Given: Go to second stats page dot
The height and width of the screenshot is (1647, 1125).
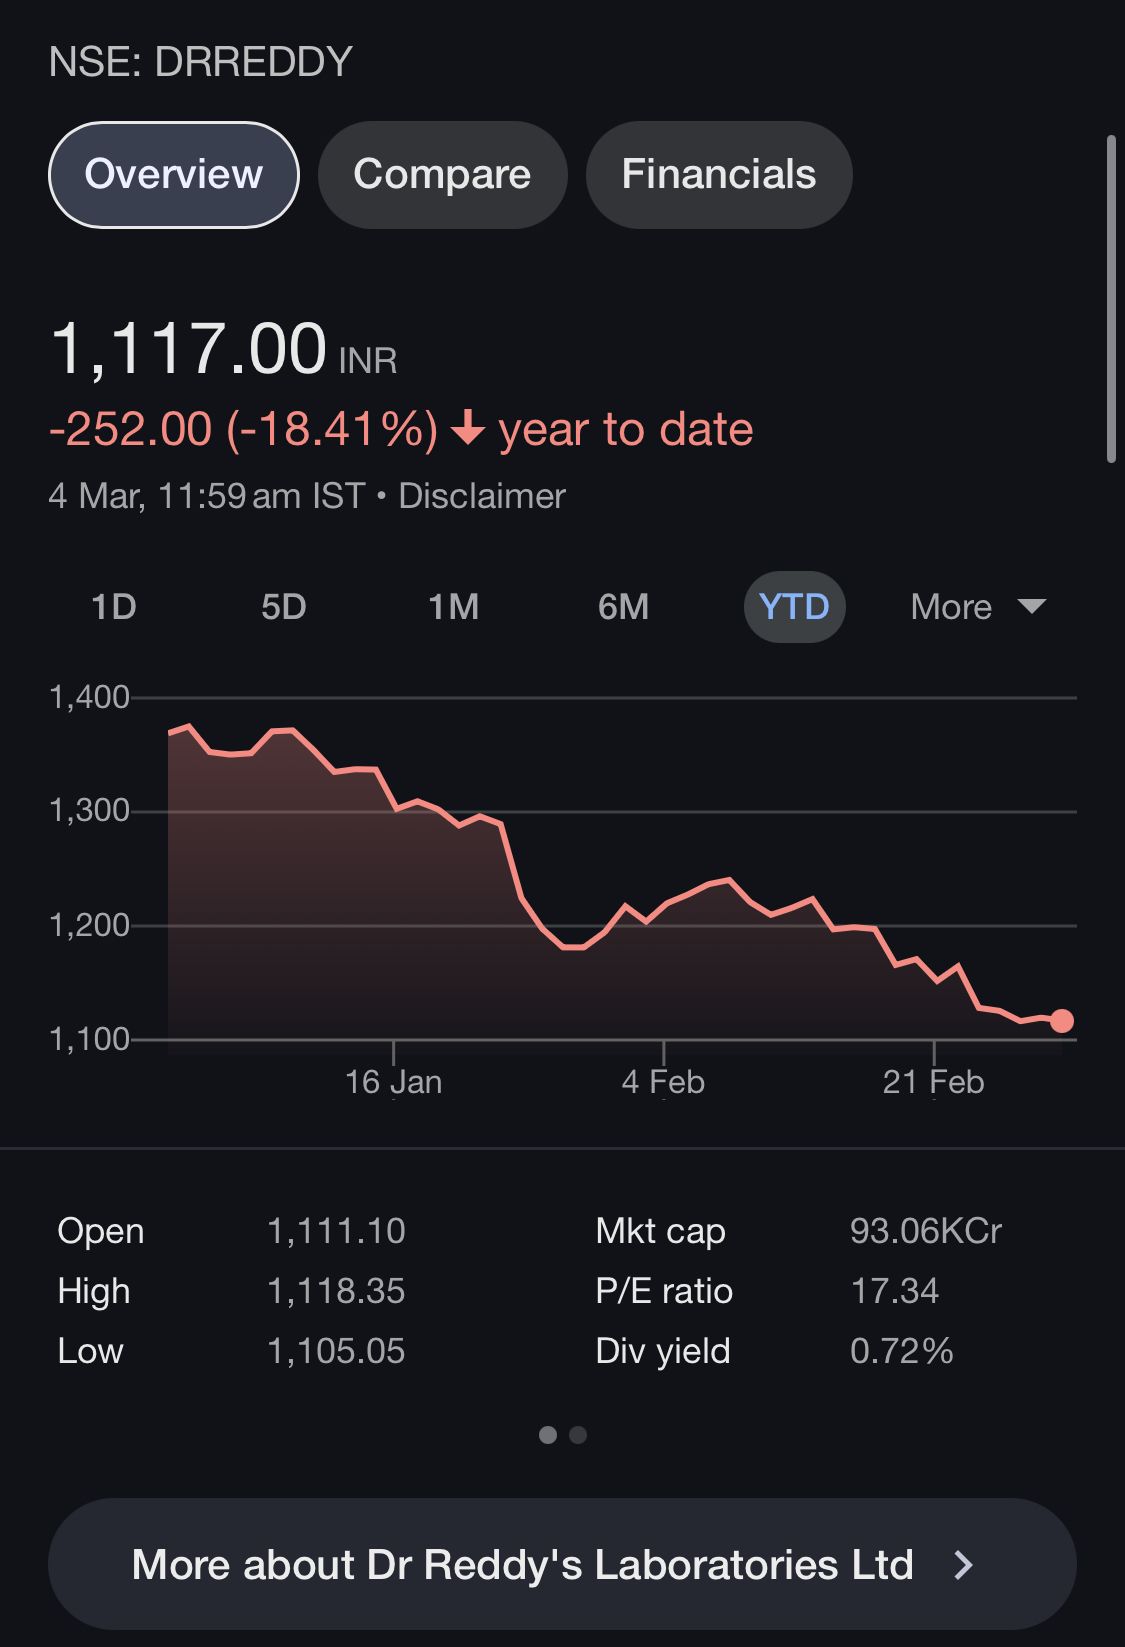Looking at the screenshot, I should pyautogui.click(x=578, y=1435).
